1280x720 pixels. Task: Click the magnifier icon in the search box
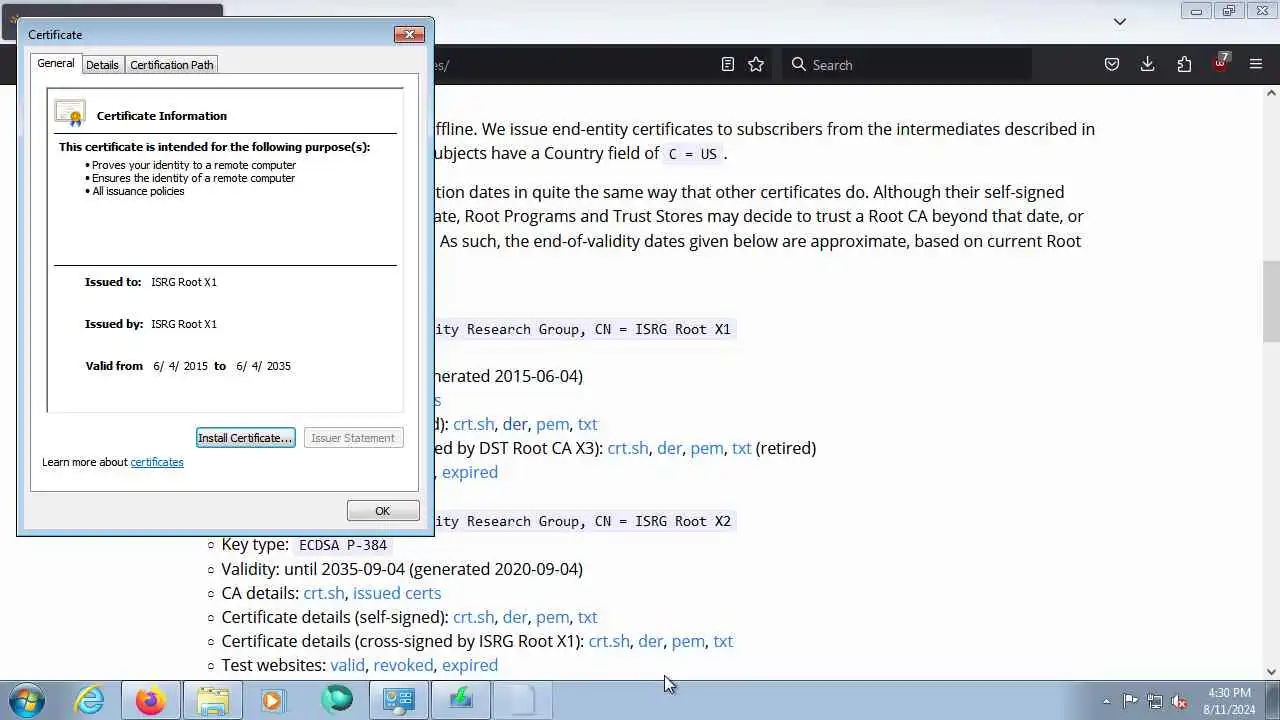(798, 64)
